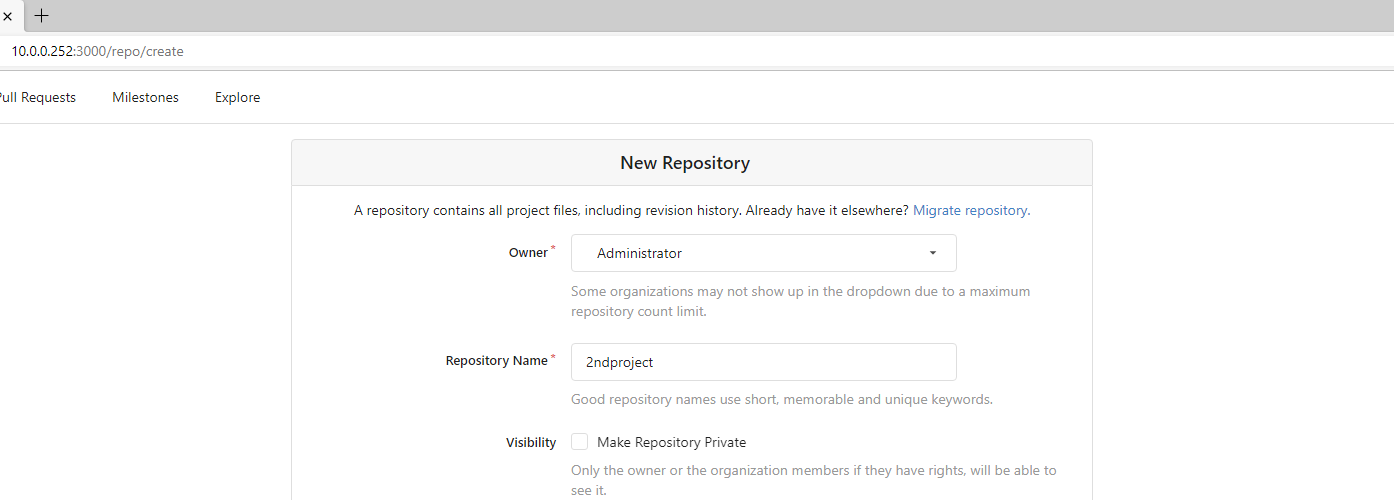Click the hint about good repository names
Image resolution: width=1394 pixels, height=500 pixels.
coord(781,399)
